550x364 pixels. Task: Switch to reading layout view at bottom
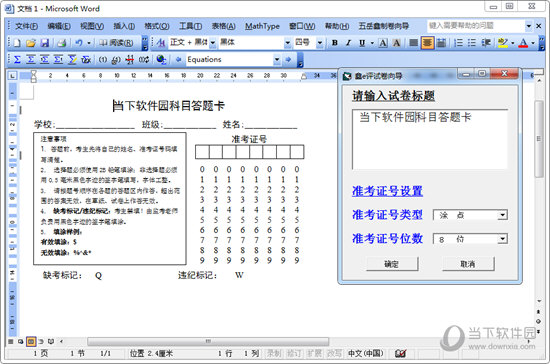[x=51, y=341]
